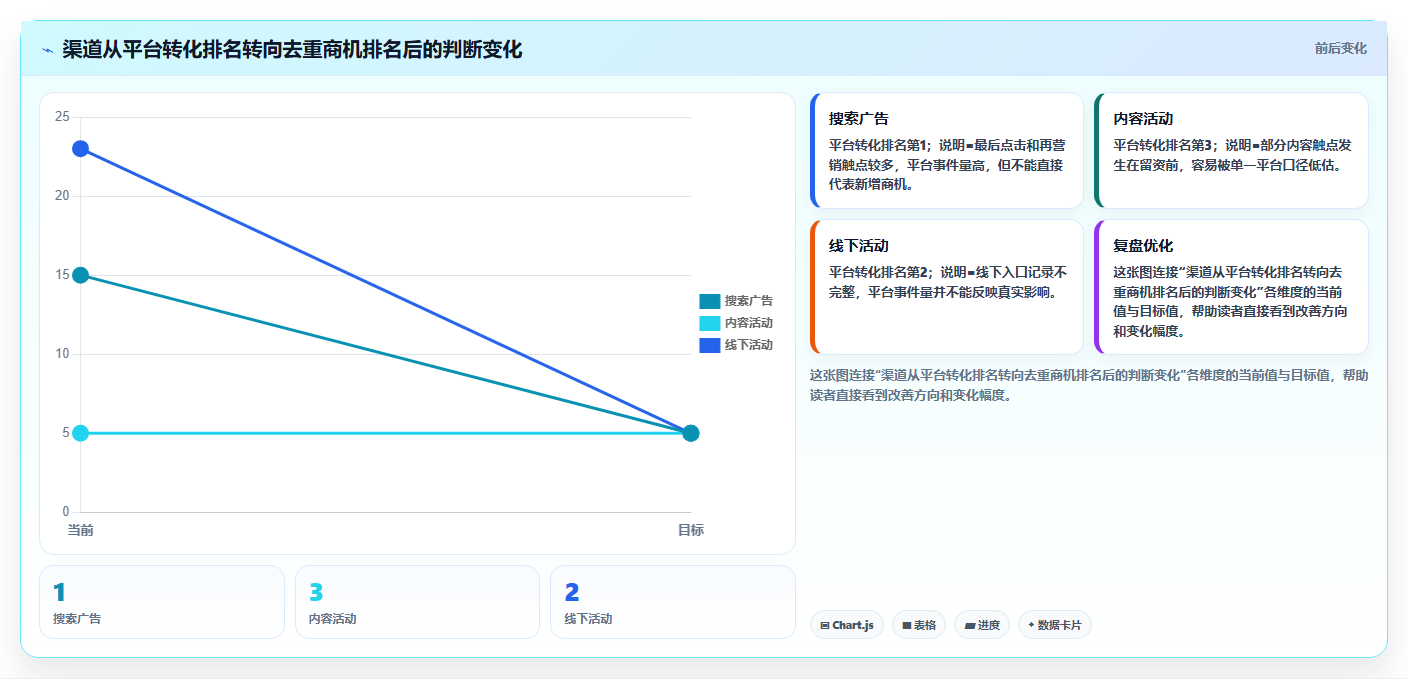The height and width of the screenshot is (679, 1408).
Task: Select the 线下活动 rank 2 stat card
Action: click(673, 602)
